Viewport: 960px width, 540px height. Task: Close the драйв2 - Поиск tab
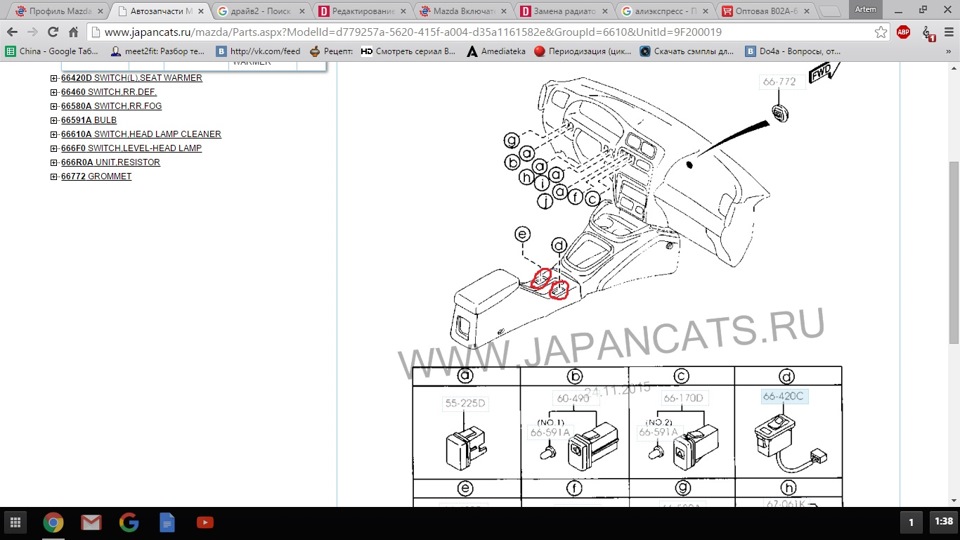(x=302, y=11)
